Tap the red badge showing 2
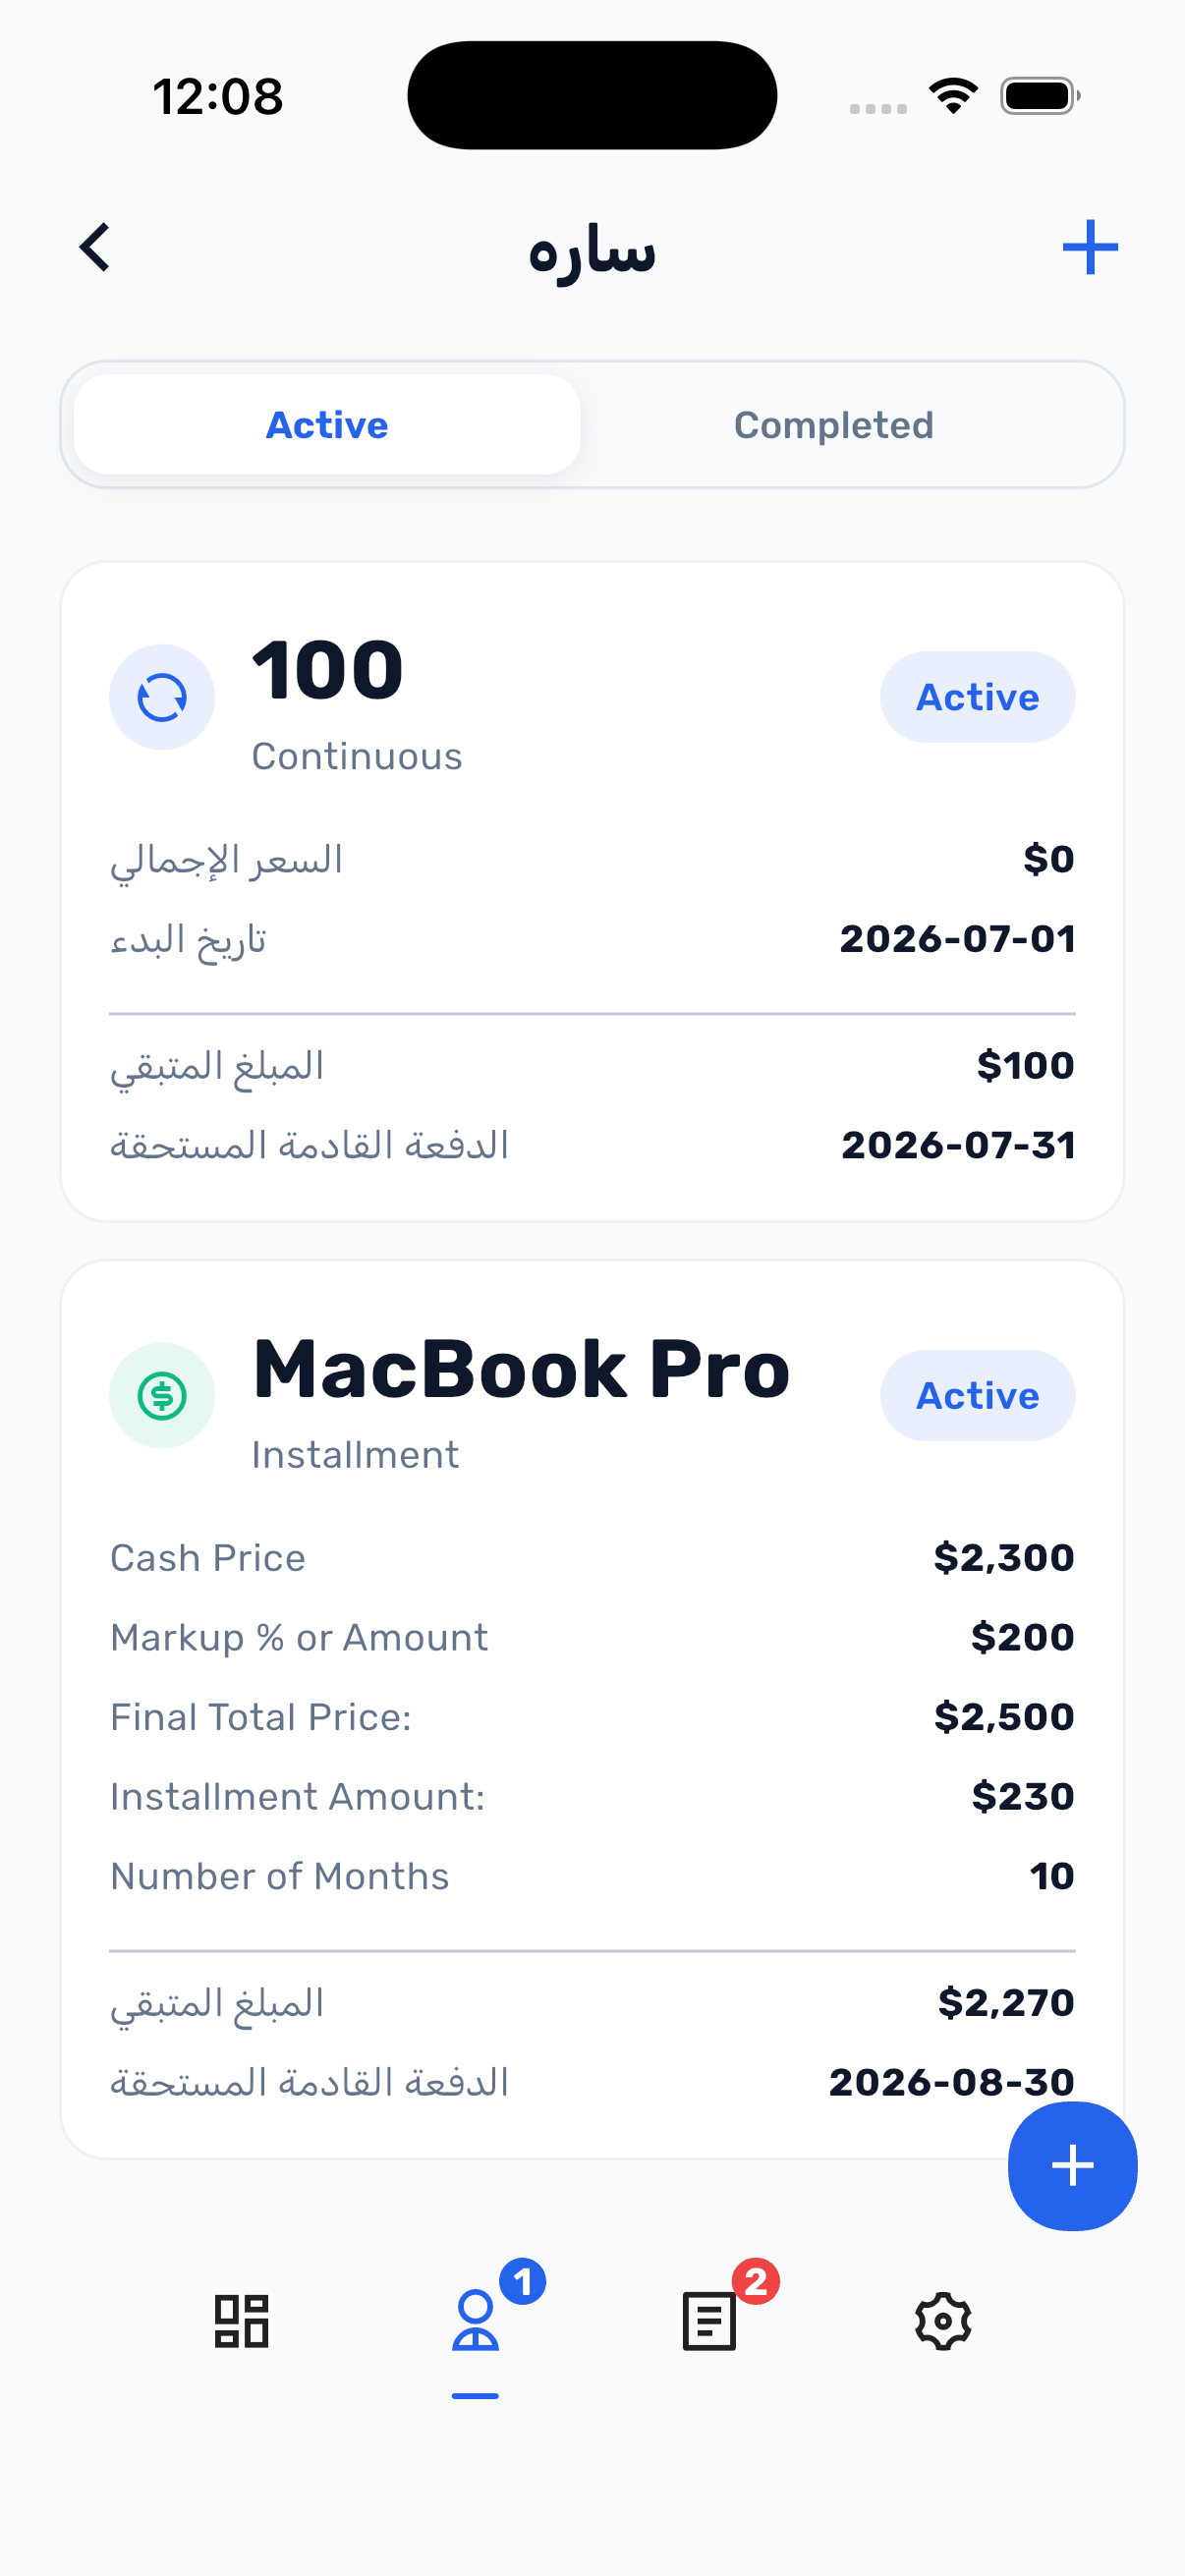Screen dimensions: 1185x2576 click(756, 2281)
